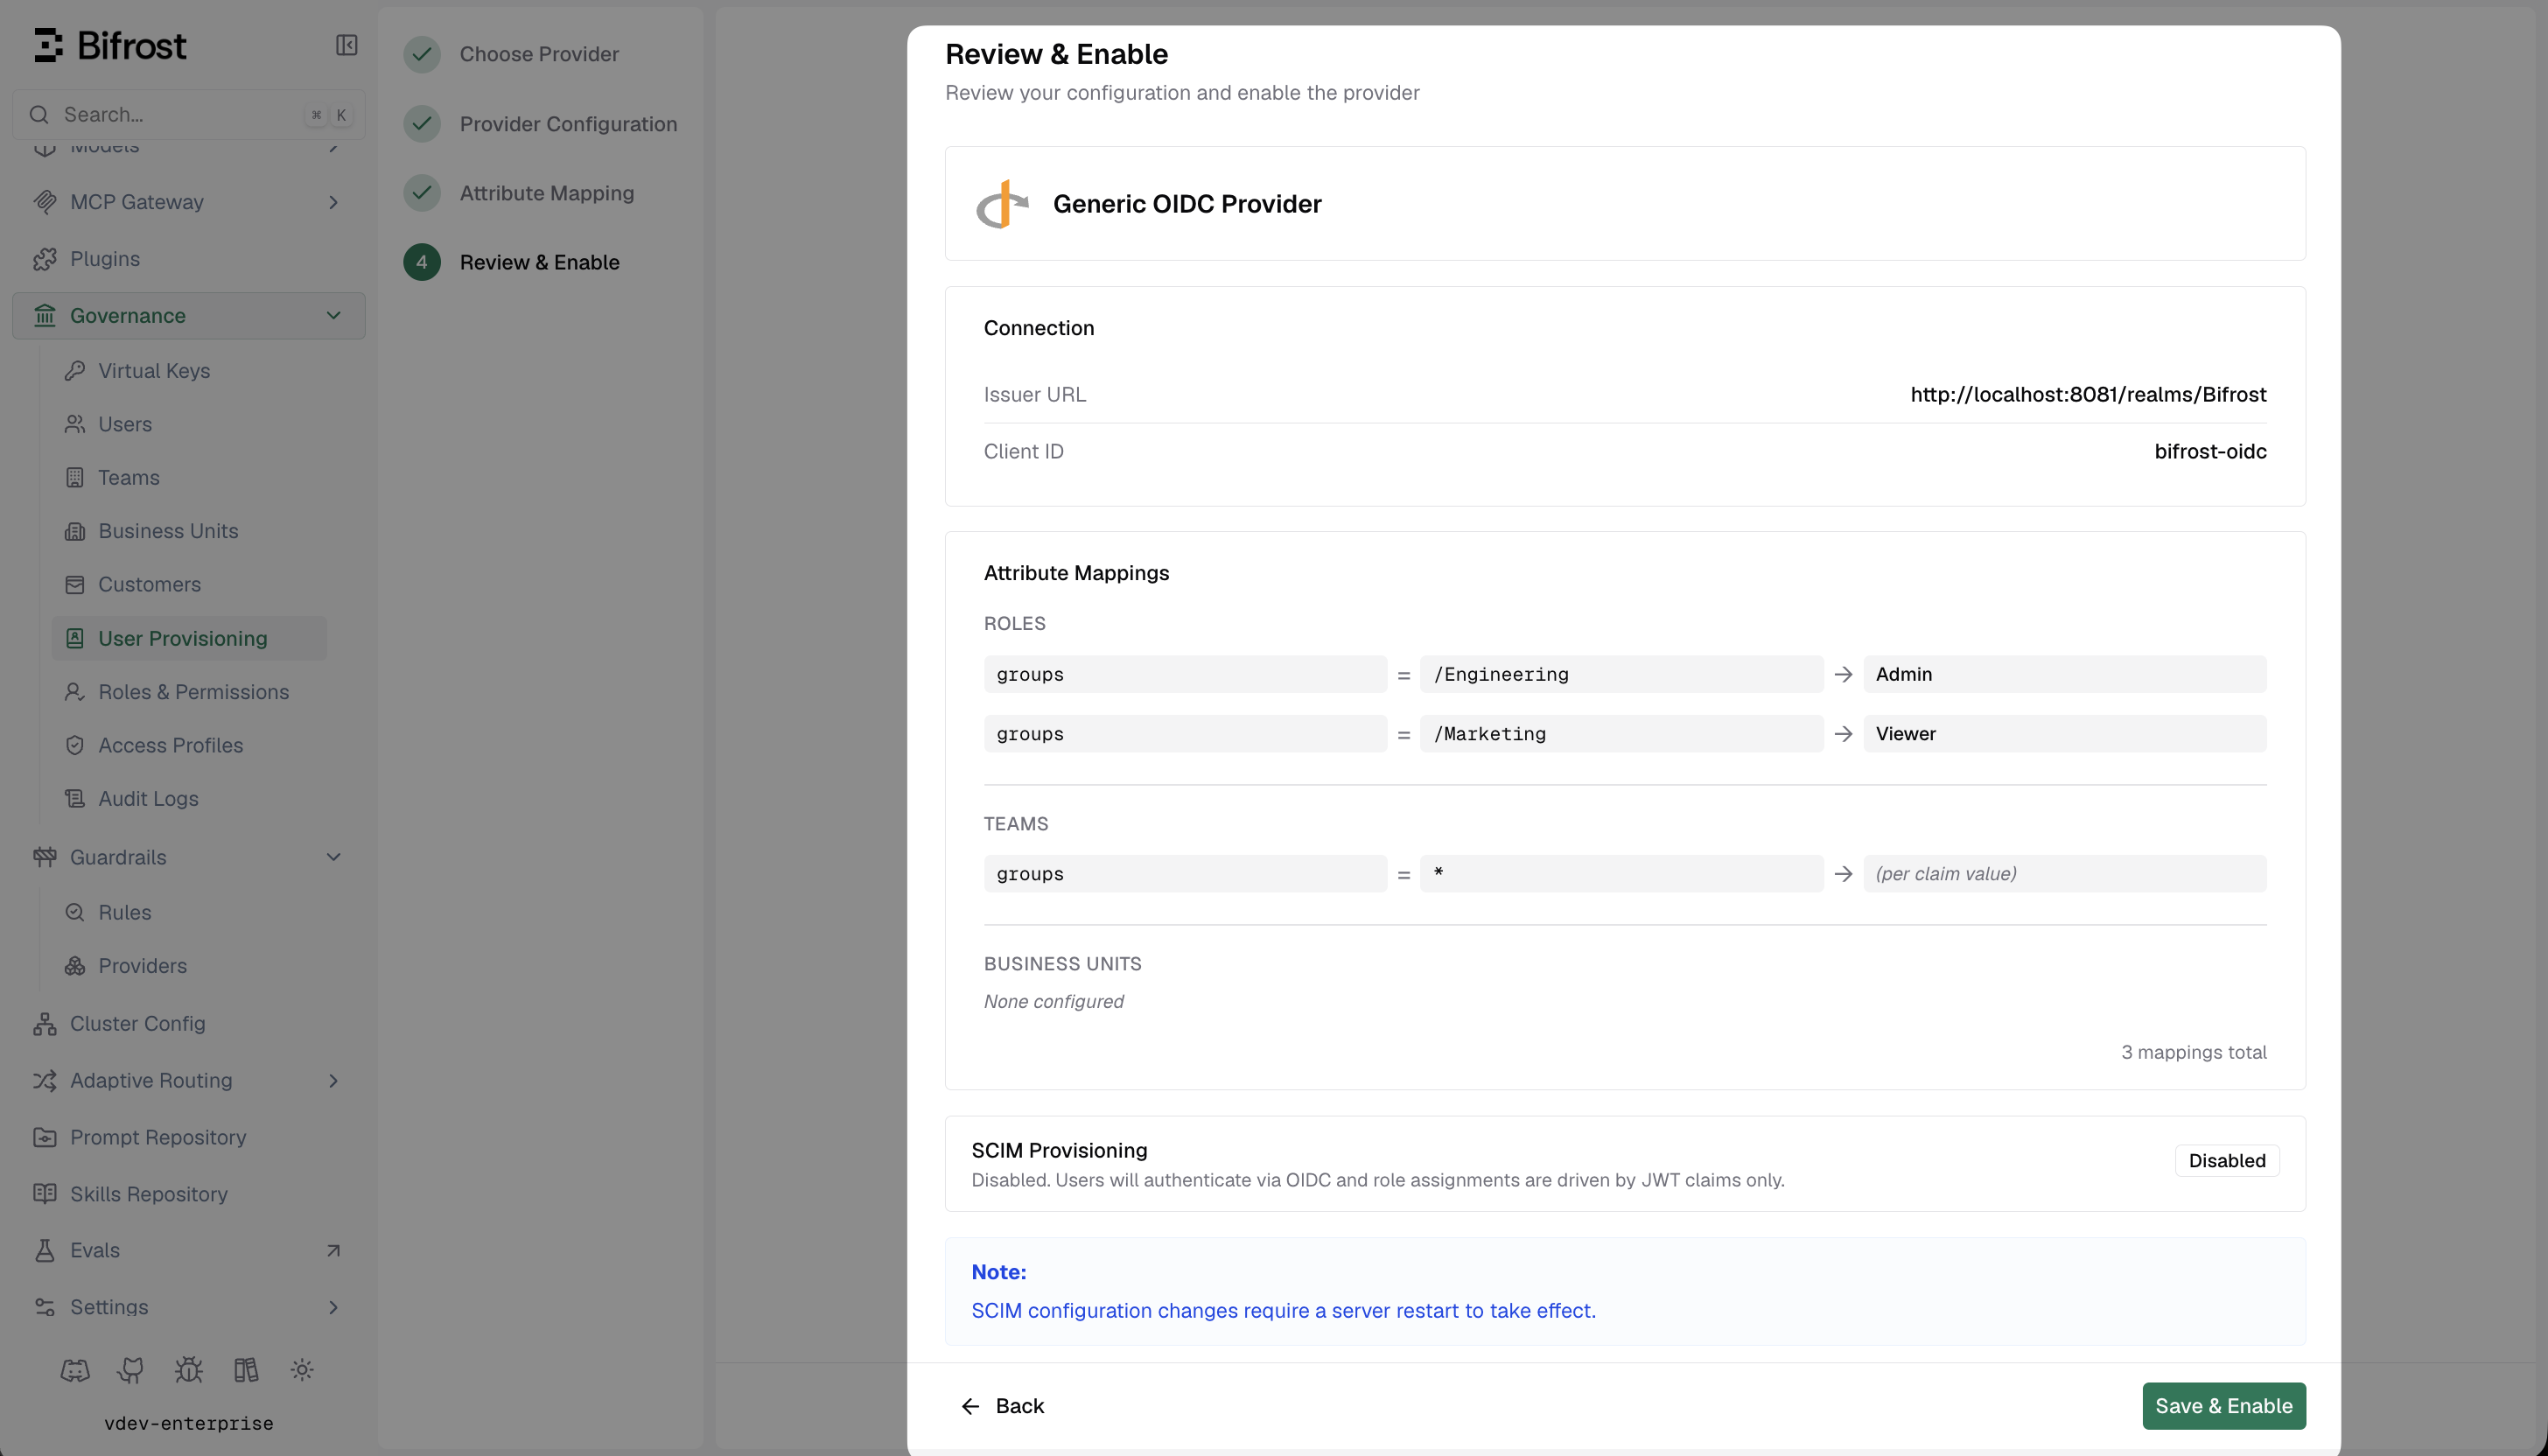2548x1456 pixels.
Task: Click the Search input field
Action: tap(189, 115)
